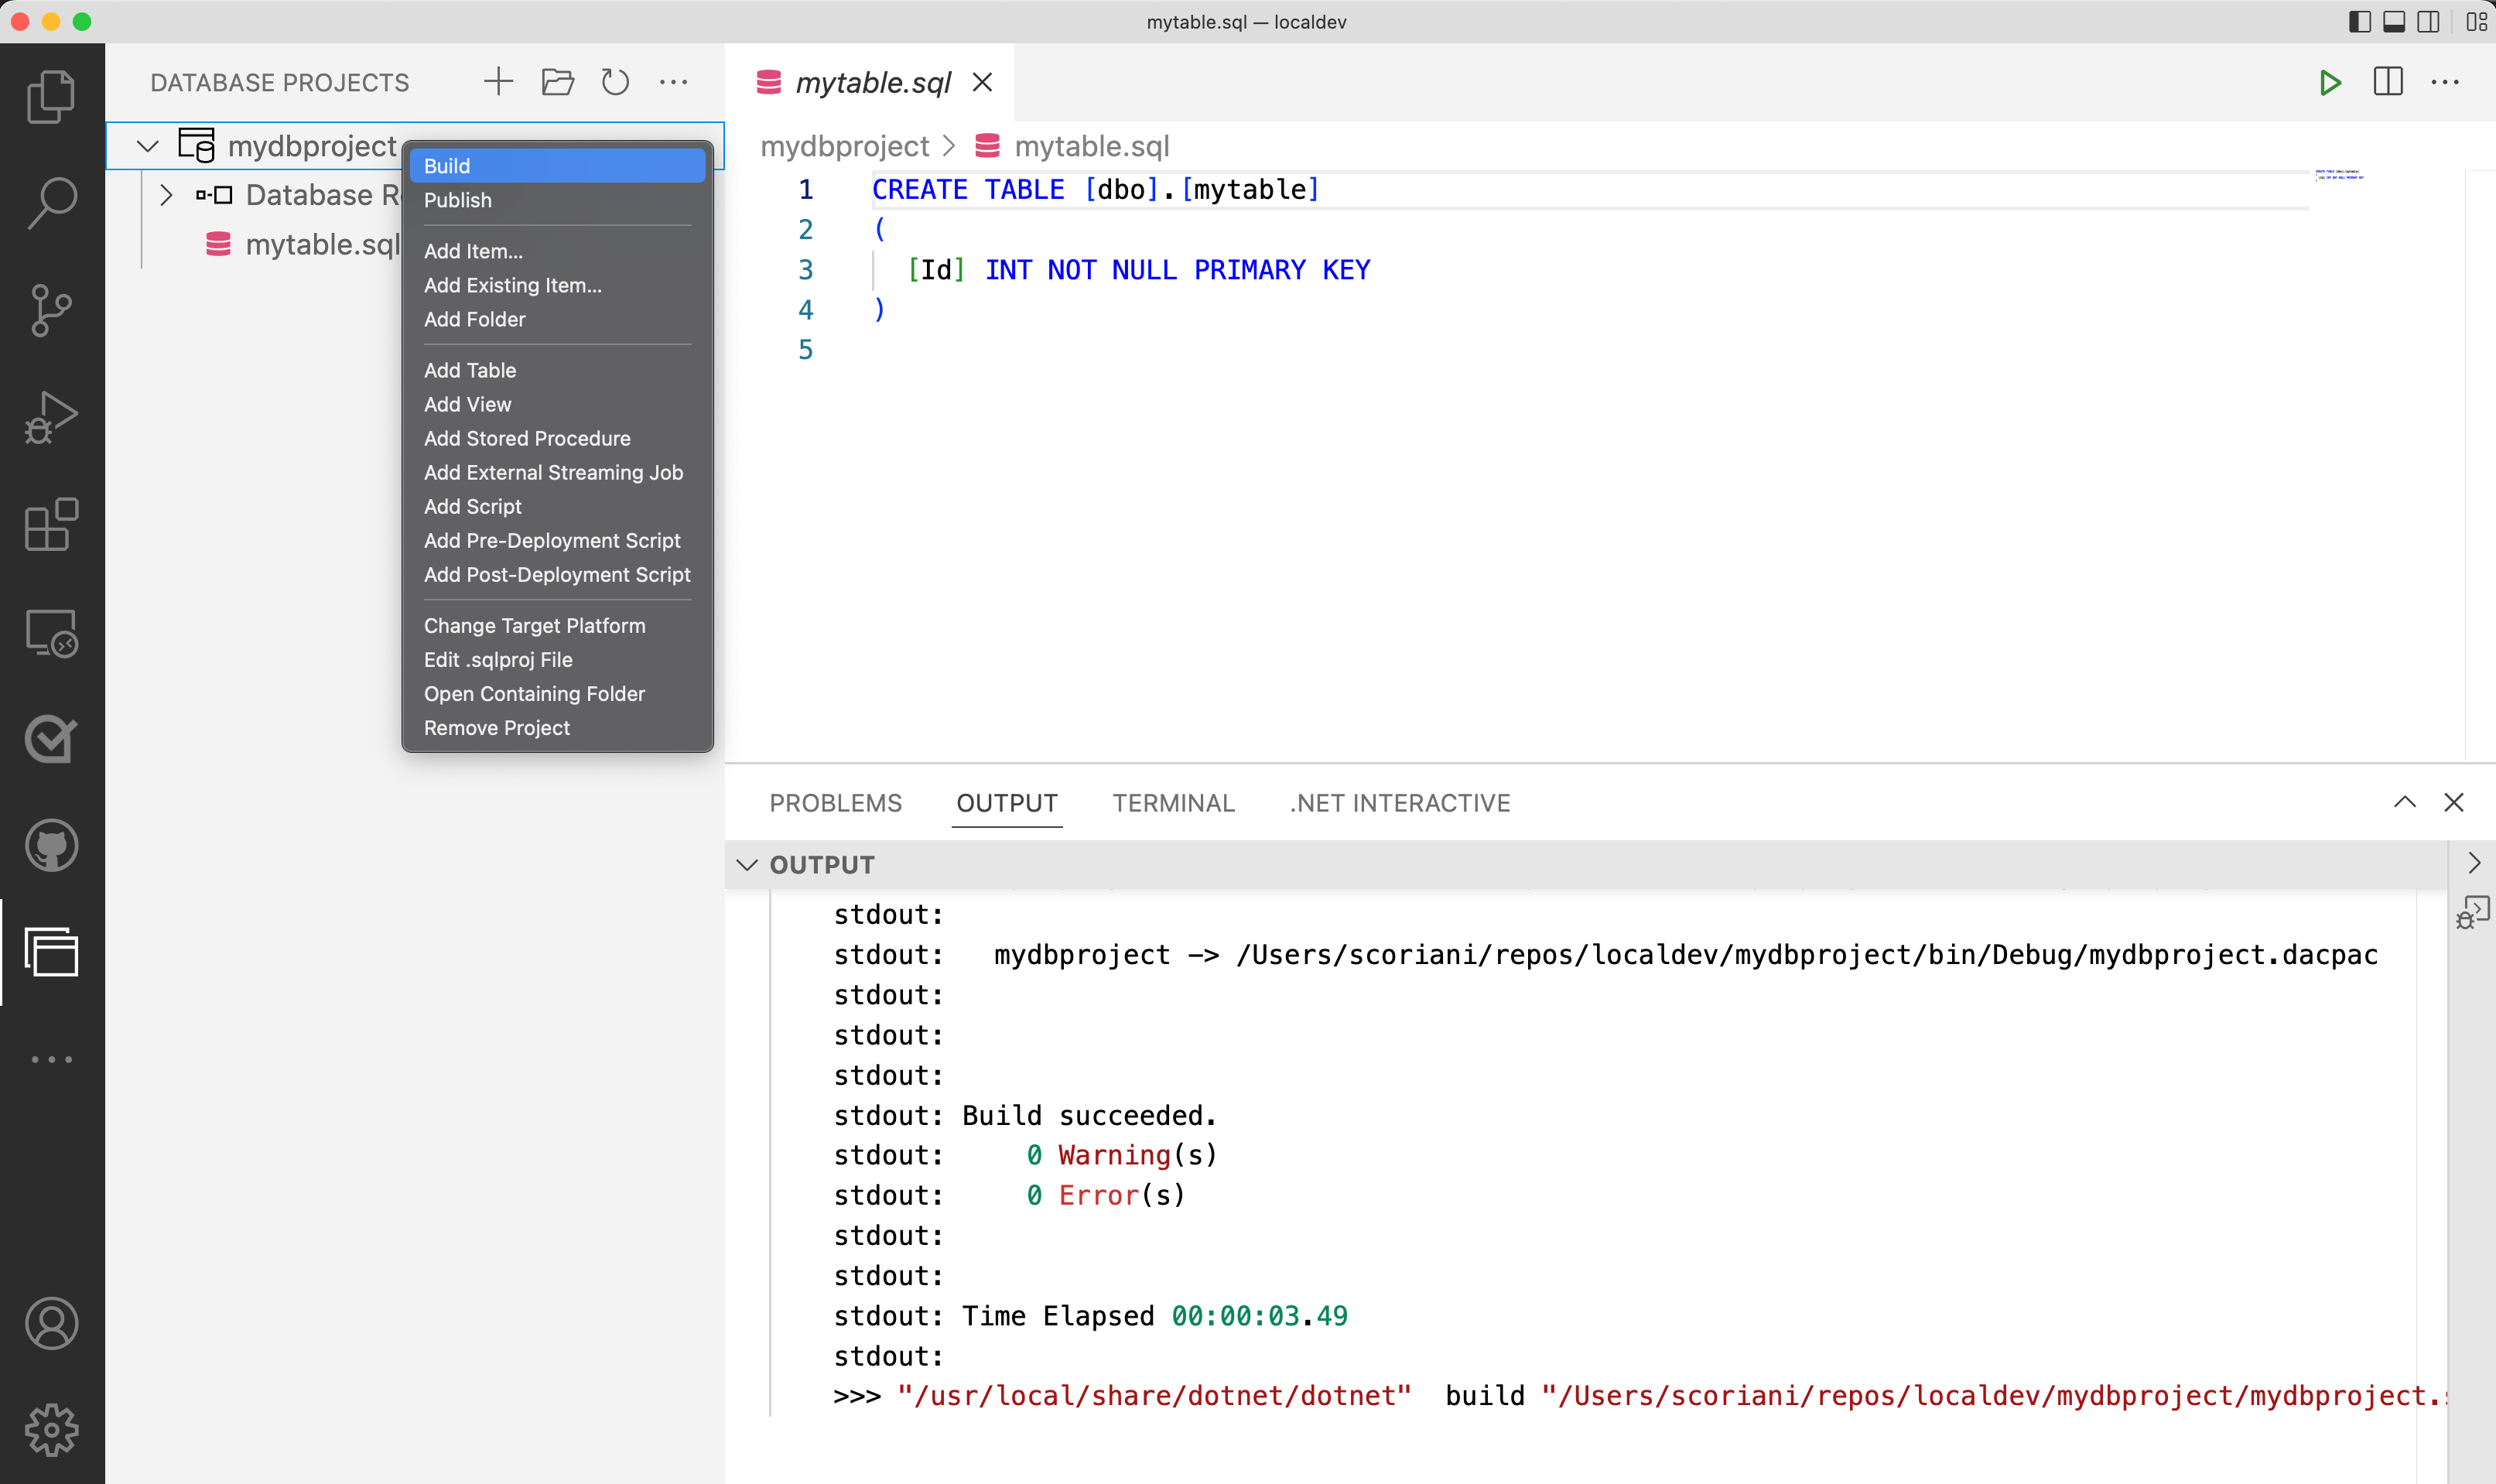Select Add Table from context menu
Image resolution: width=2496 pixels, height=1484 pixels.
coord(470,369)
